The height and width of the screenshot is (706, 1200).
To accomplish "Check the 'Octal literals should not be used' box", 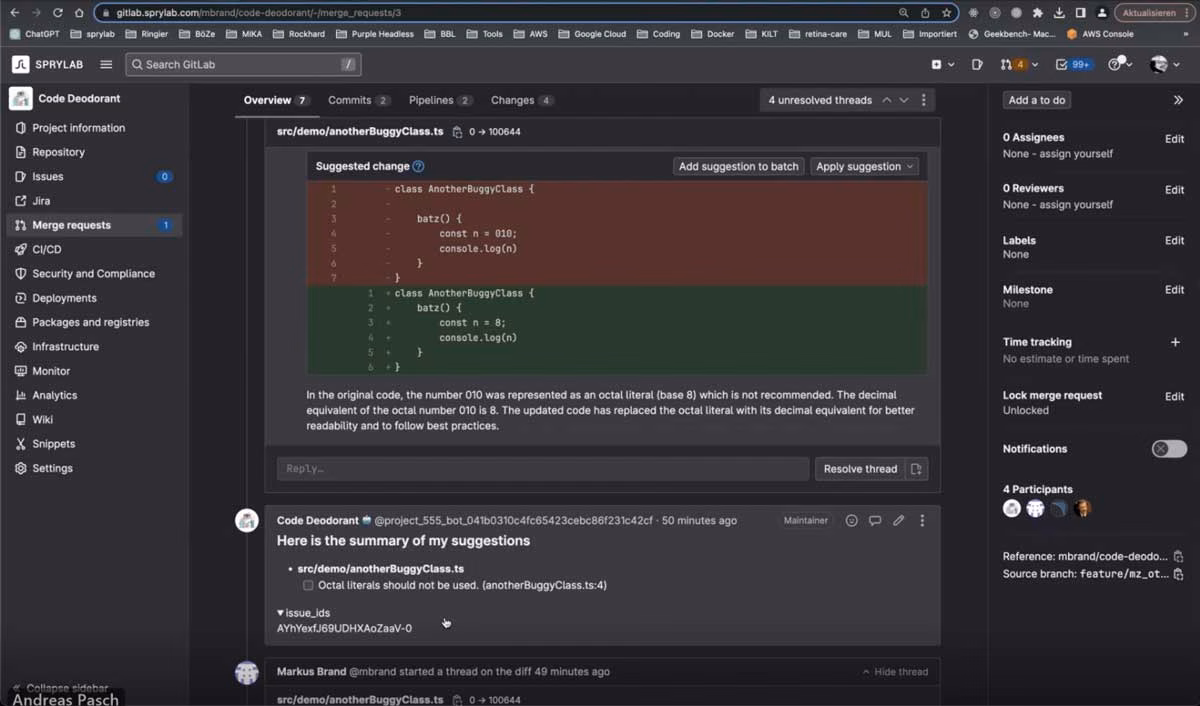I will [x=308, y=585].
